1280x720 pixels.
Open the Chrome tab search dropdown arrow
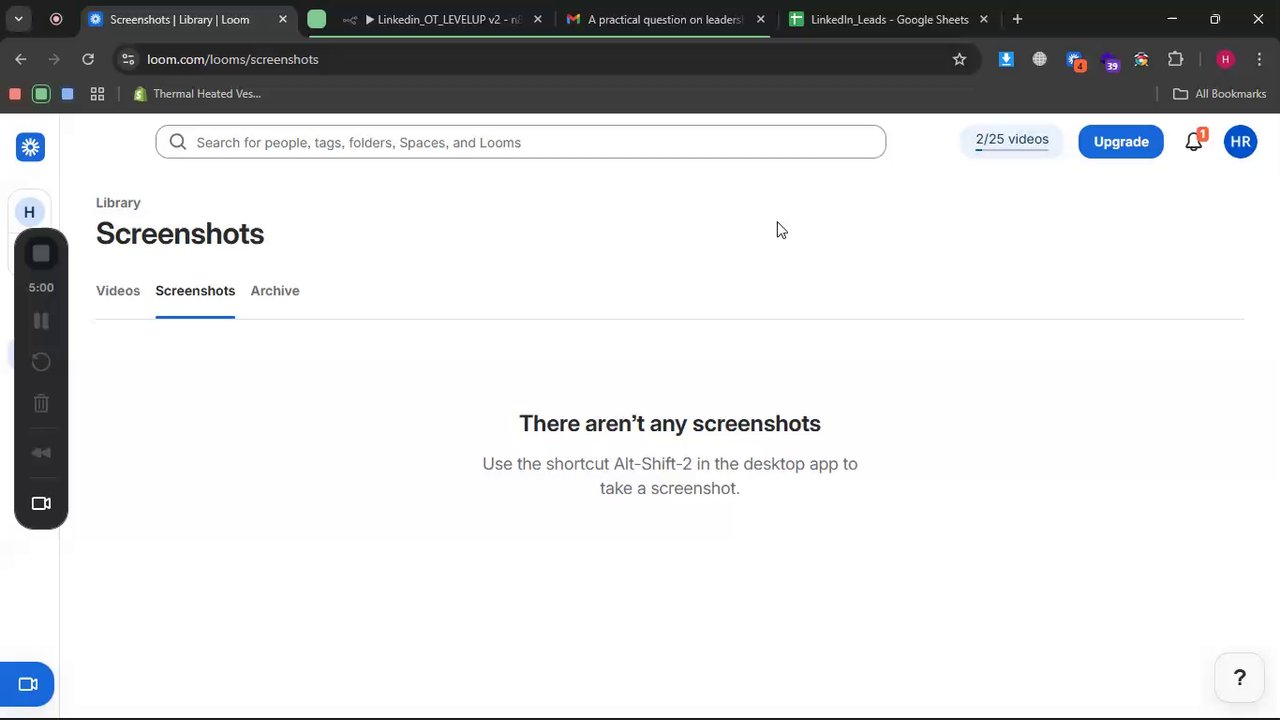(18, 19)
